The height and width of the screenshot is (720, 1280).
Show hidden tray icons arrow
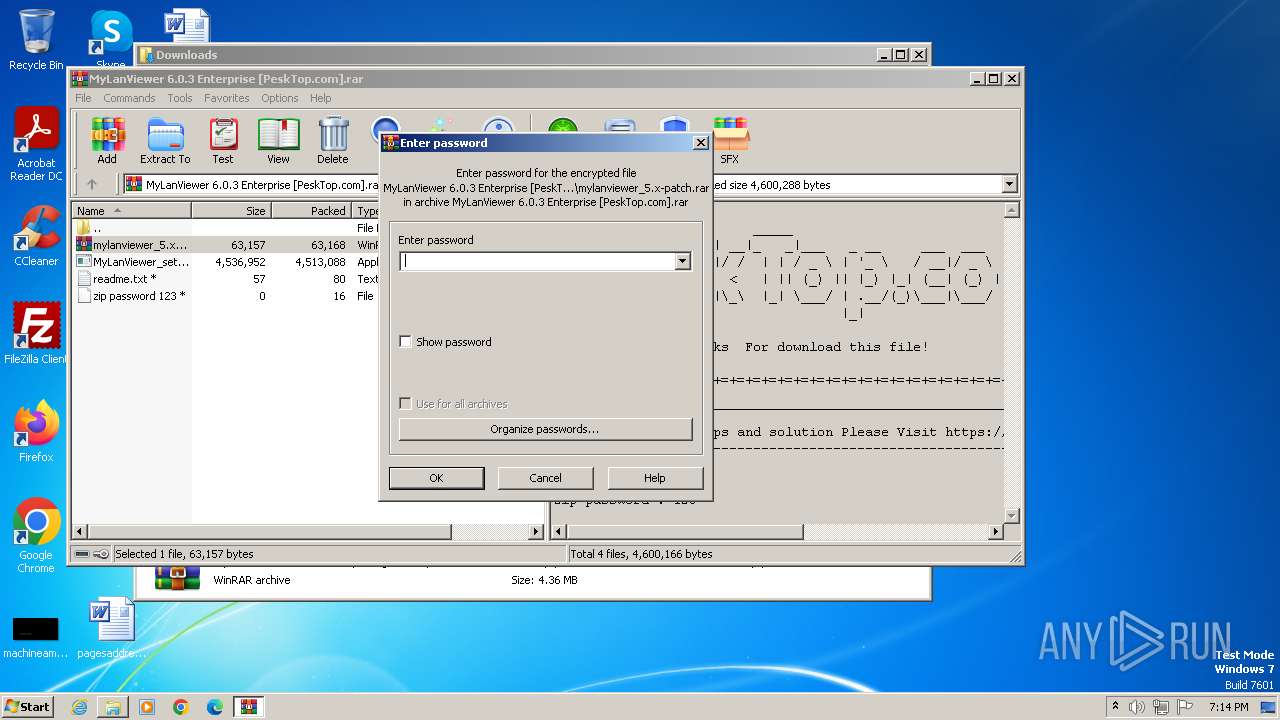1114,707
